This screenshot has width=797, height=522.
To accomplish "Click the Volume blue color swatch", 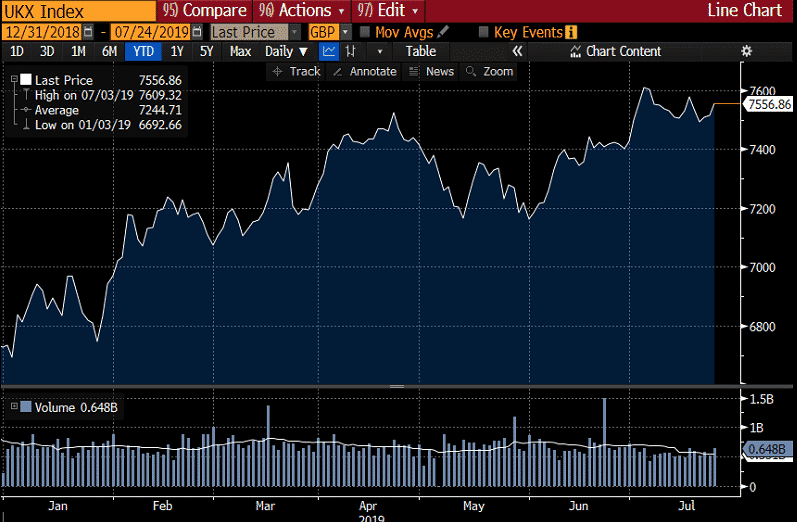I will point(26,407).
